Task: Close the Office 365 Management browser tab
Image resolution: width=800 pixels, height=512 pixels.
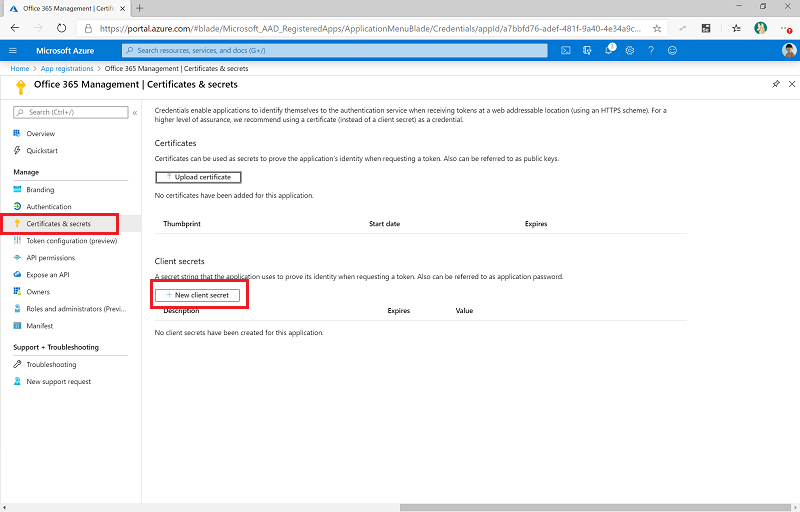Action: (122, 9)
